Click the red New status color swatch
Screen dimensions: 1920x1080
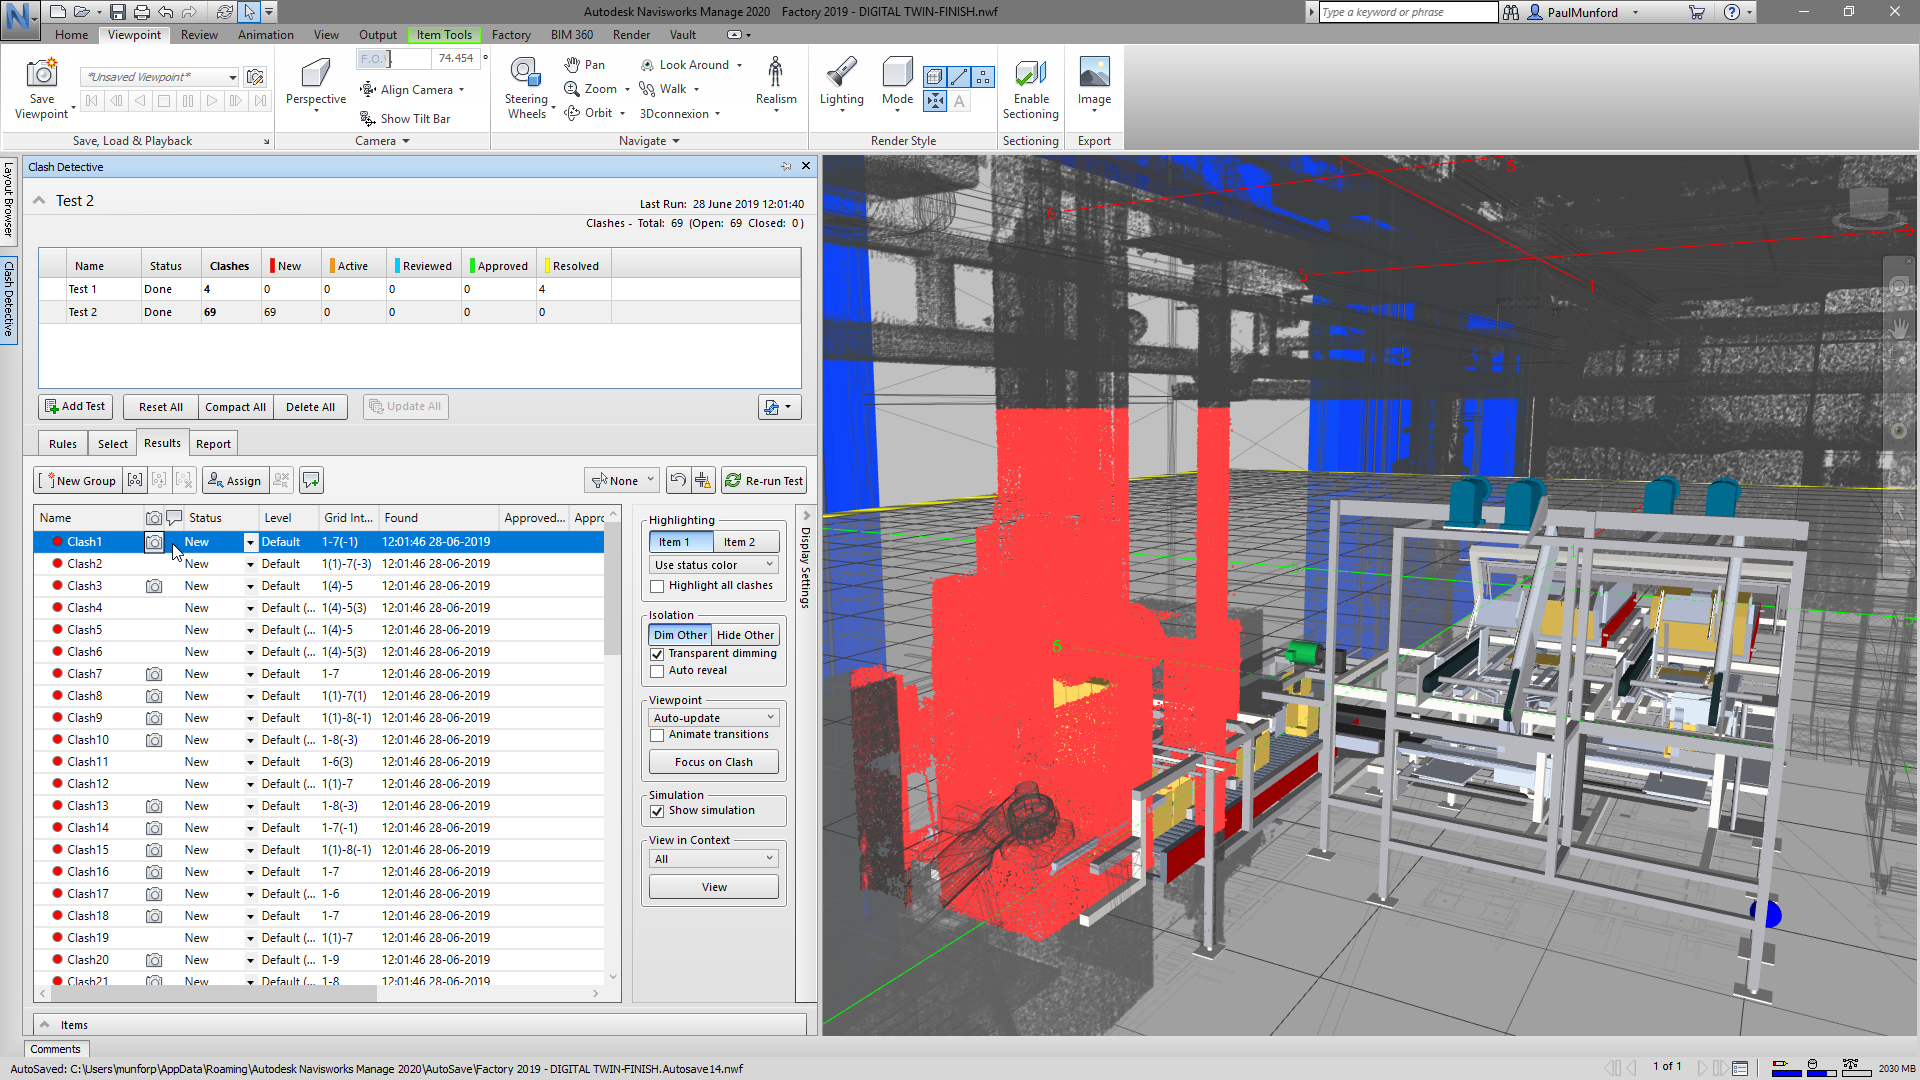coord(272,266)
